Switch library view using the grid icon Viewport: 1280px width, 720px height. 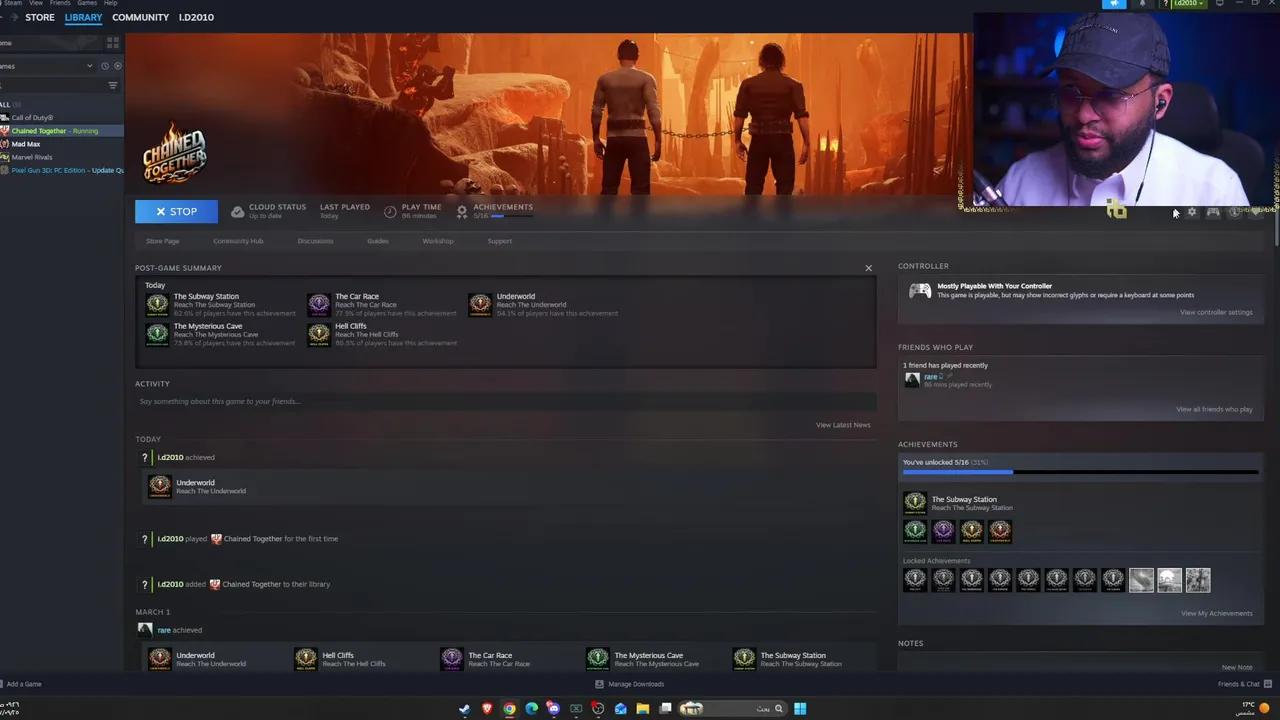tap(113, 43)
